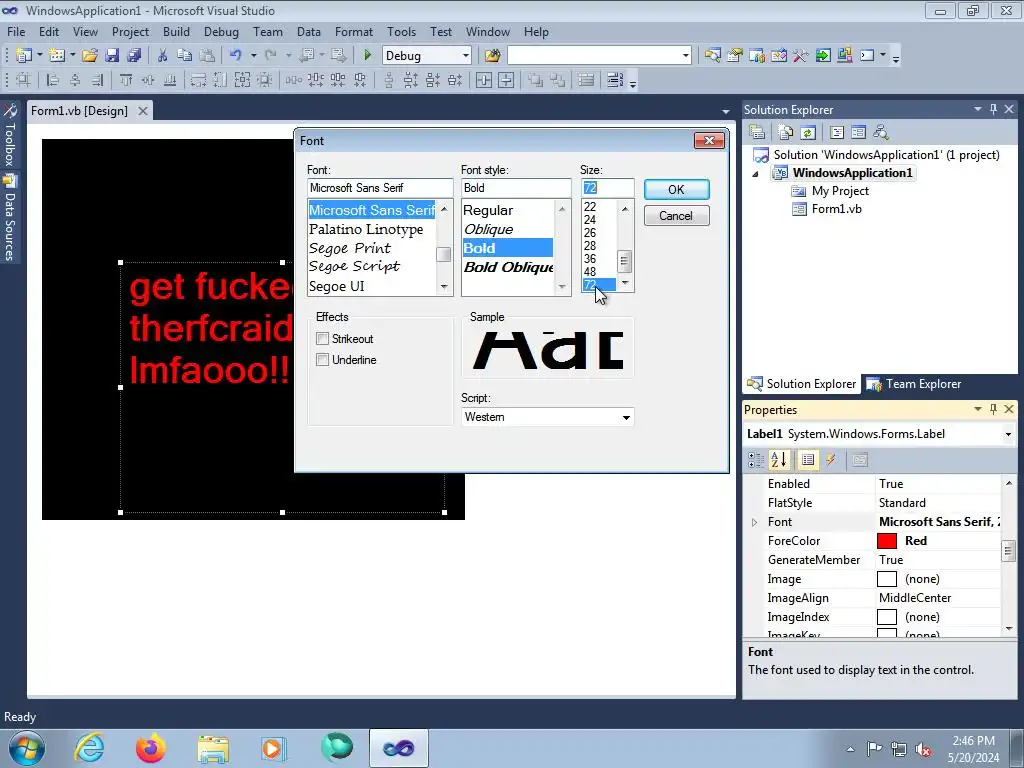Click the Undo arrow icon
The image size is (1024, 768).
click(236, 56)
